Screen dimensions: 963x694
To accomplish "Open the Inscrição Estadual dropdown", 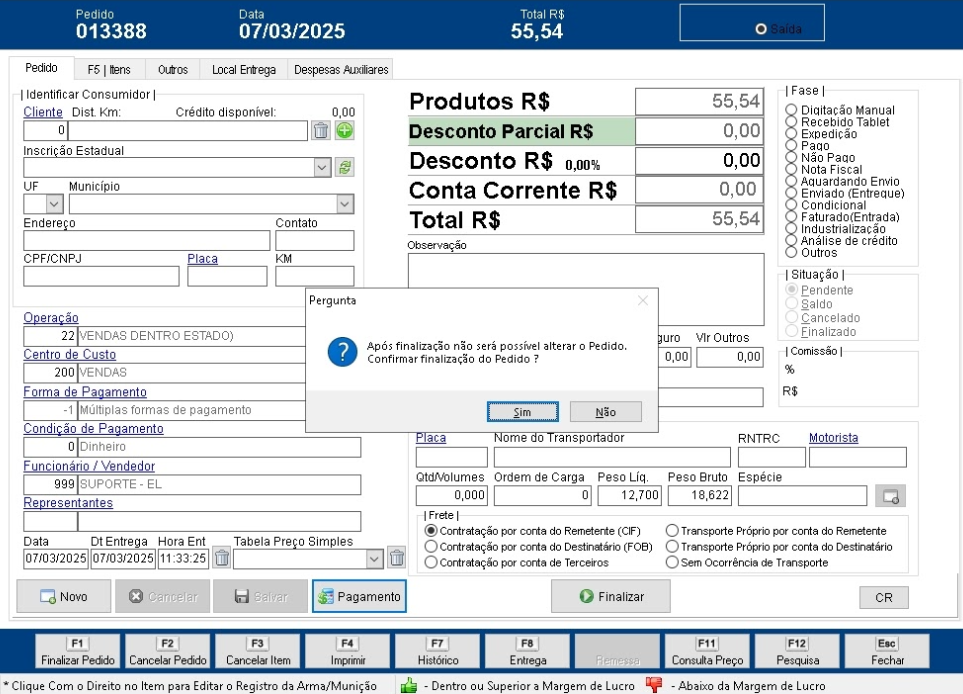I will pos(322,167).
